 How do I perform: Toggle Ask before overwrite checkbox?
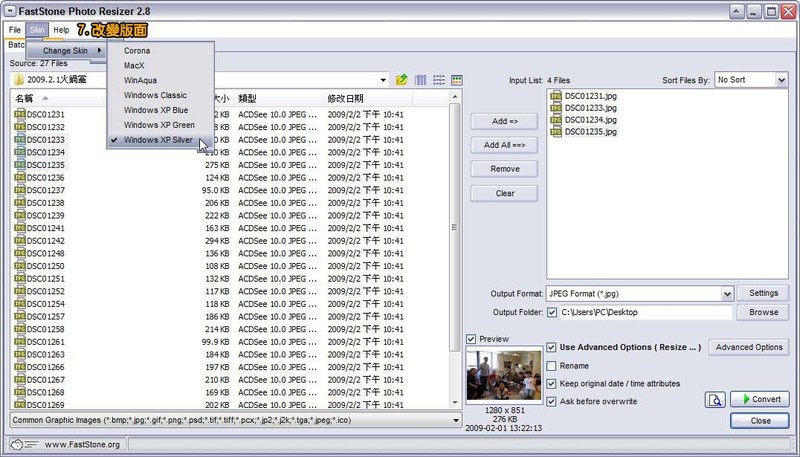point(551,401)
